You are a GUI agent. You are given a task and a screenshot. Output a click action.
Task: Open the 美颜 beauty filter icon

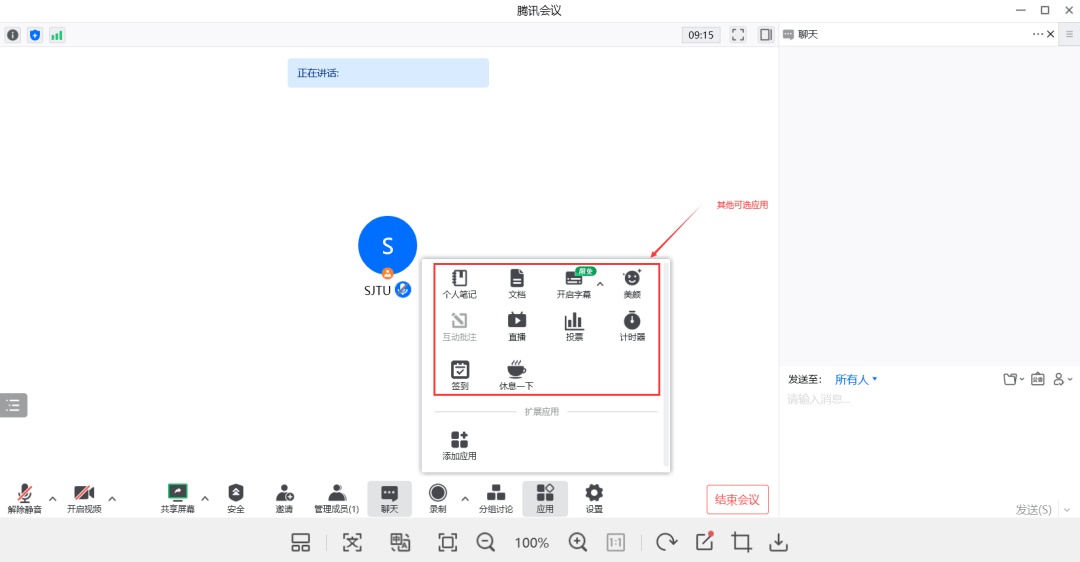click(632, 284)
